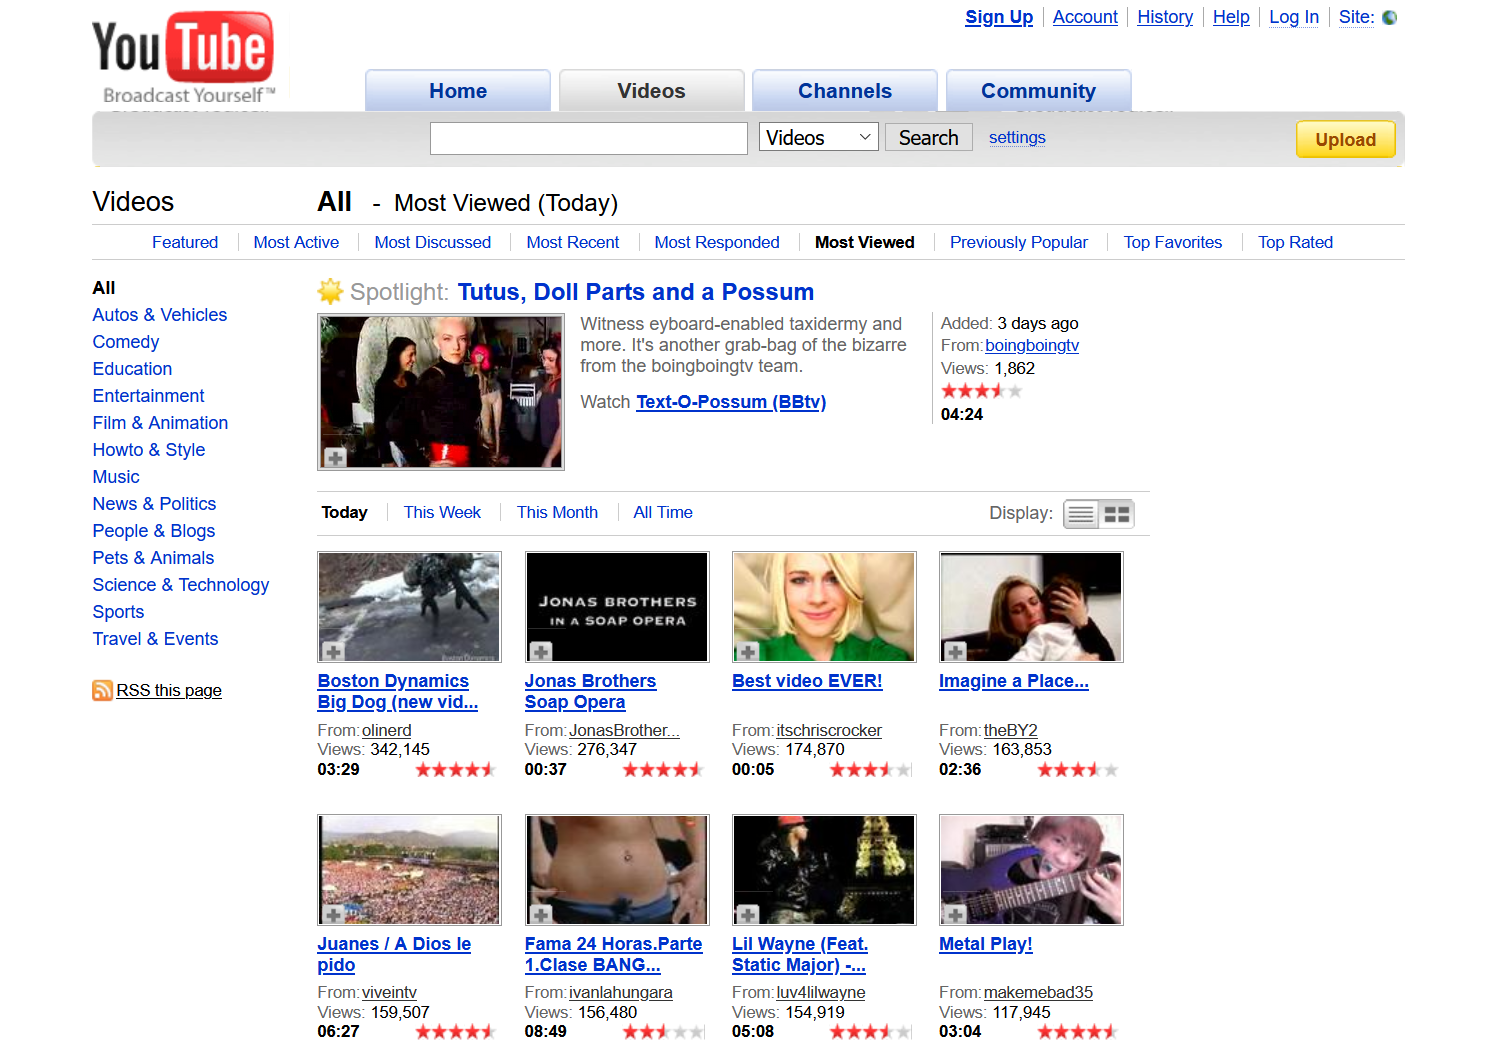Click plus icon on Jonas Brothers thumbnail
1491x1055 pixels.
(x=541, y=651)
